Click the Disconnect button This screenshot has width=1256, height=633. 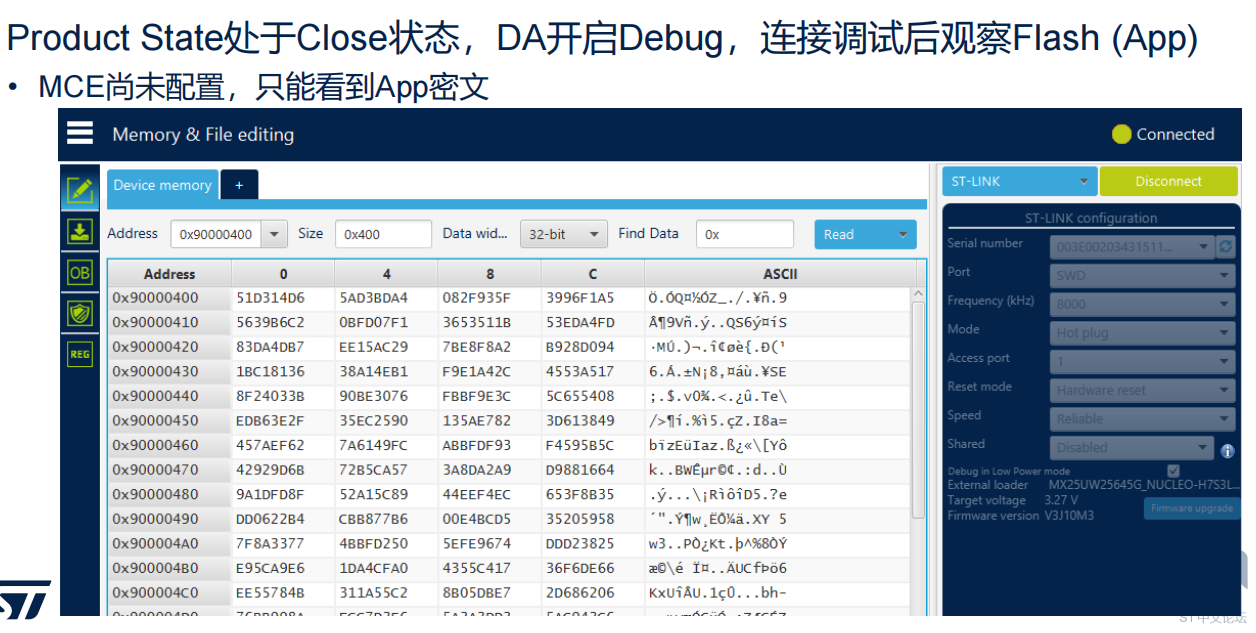1168,181
